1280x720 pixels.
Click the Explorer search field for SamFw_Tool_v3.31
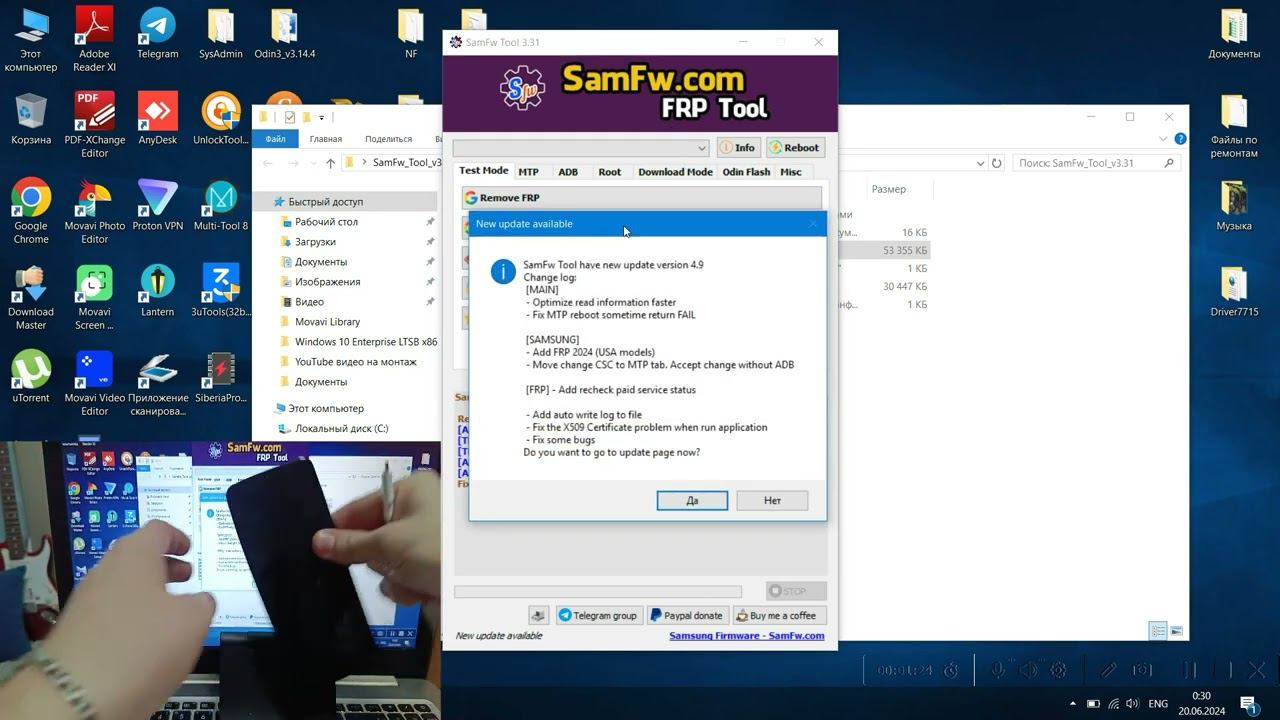[1097, 163]
